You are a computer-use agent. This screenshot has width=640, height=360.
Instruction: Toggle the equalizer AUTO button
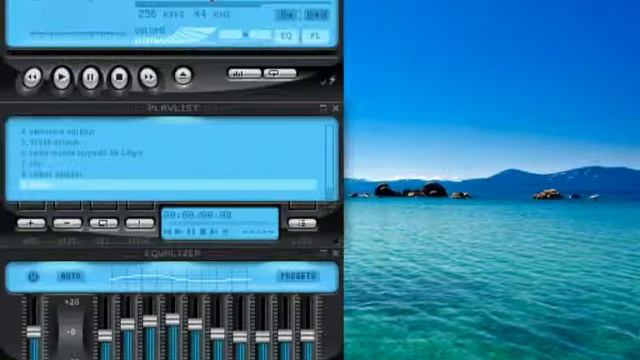click(71, 276)
